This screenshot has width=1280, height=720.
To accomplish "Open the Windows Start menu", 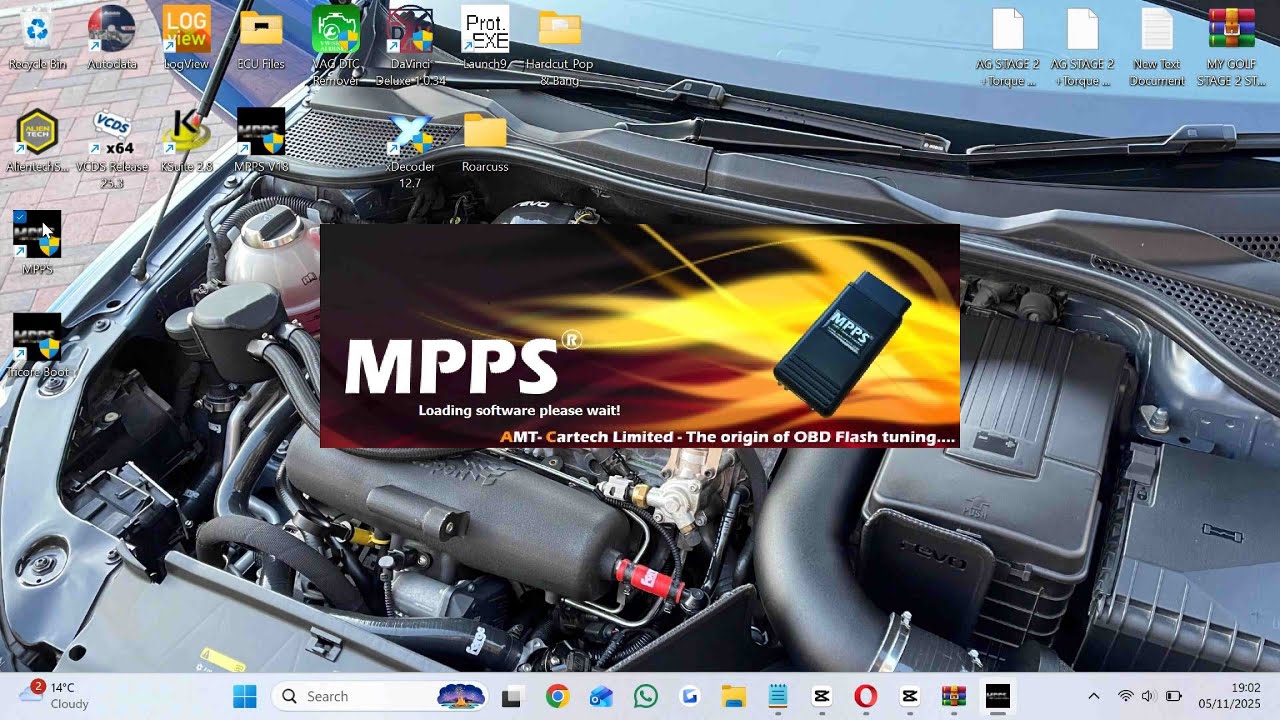I will point(245,697).
